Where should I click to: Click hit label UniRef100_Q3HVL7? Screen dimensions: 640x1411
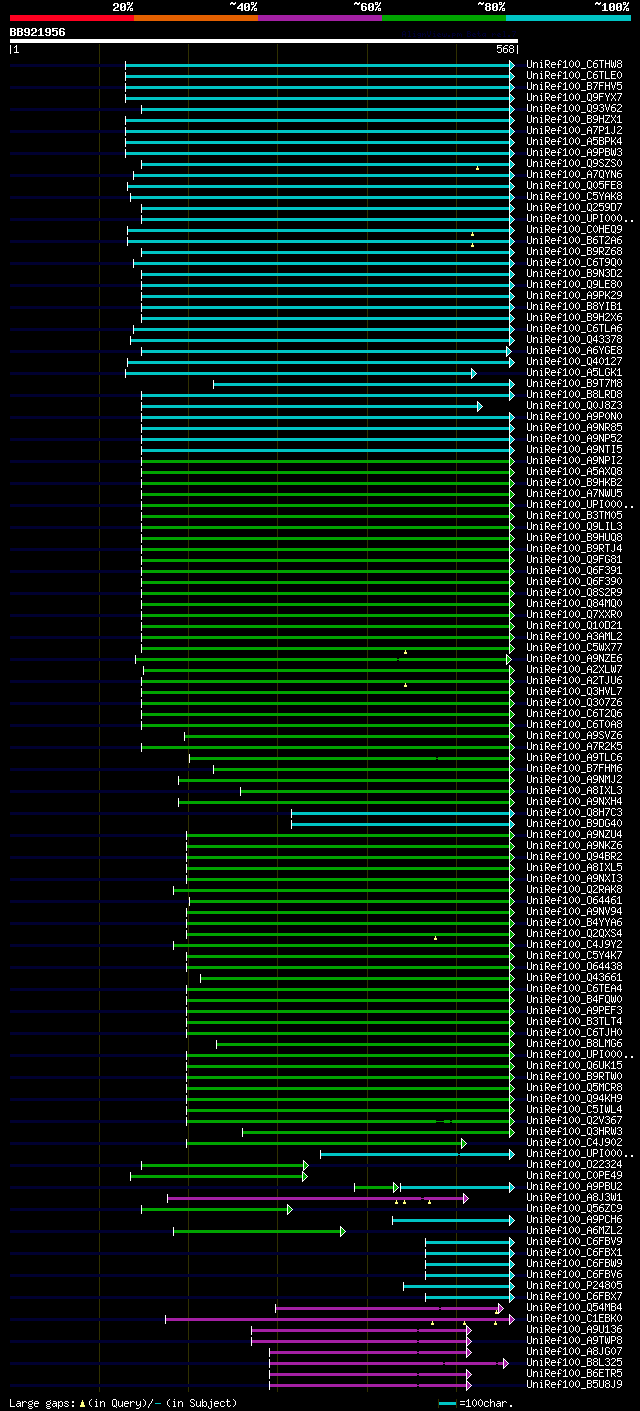coord(574,691)
